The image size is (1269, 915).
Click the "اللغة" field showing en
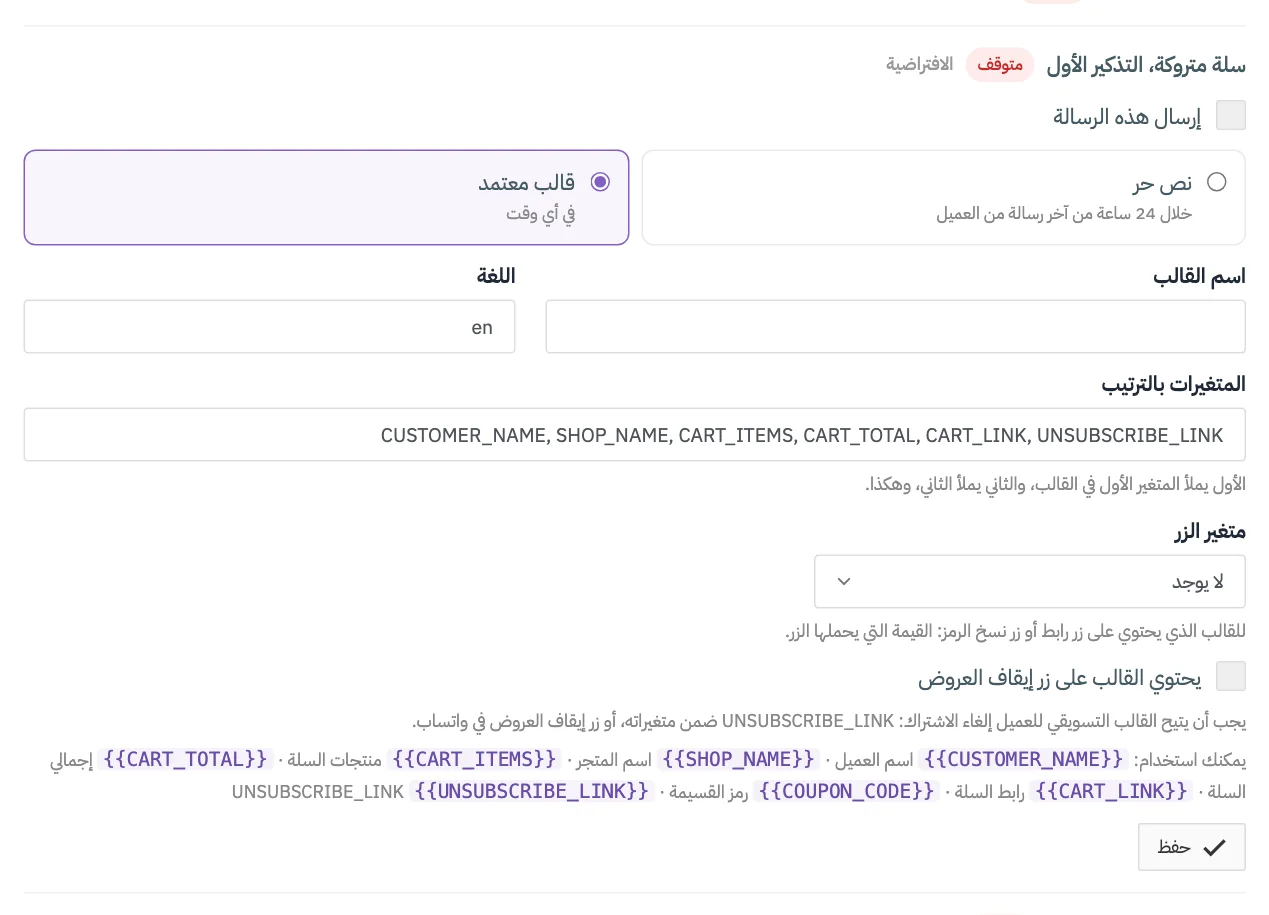tap(269, 327)
